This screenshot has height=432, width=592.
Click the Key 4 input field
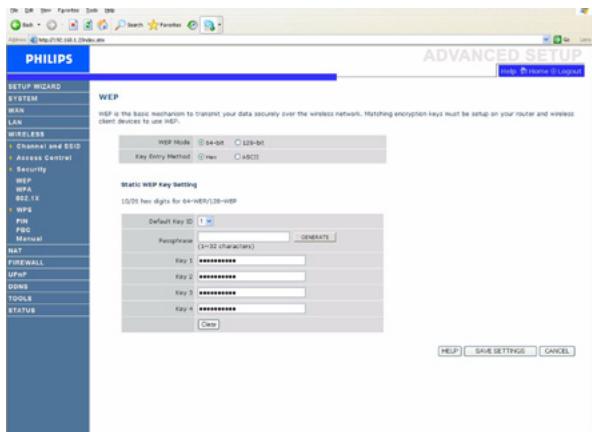(251, 309)
